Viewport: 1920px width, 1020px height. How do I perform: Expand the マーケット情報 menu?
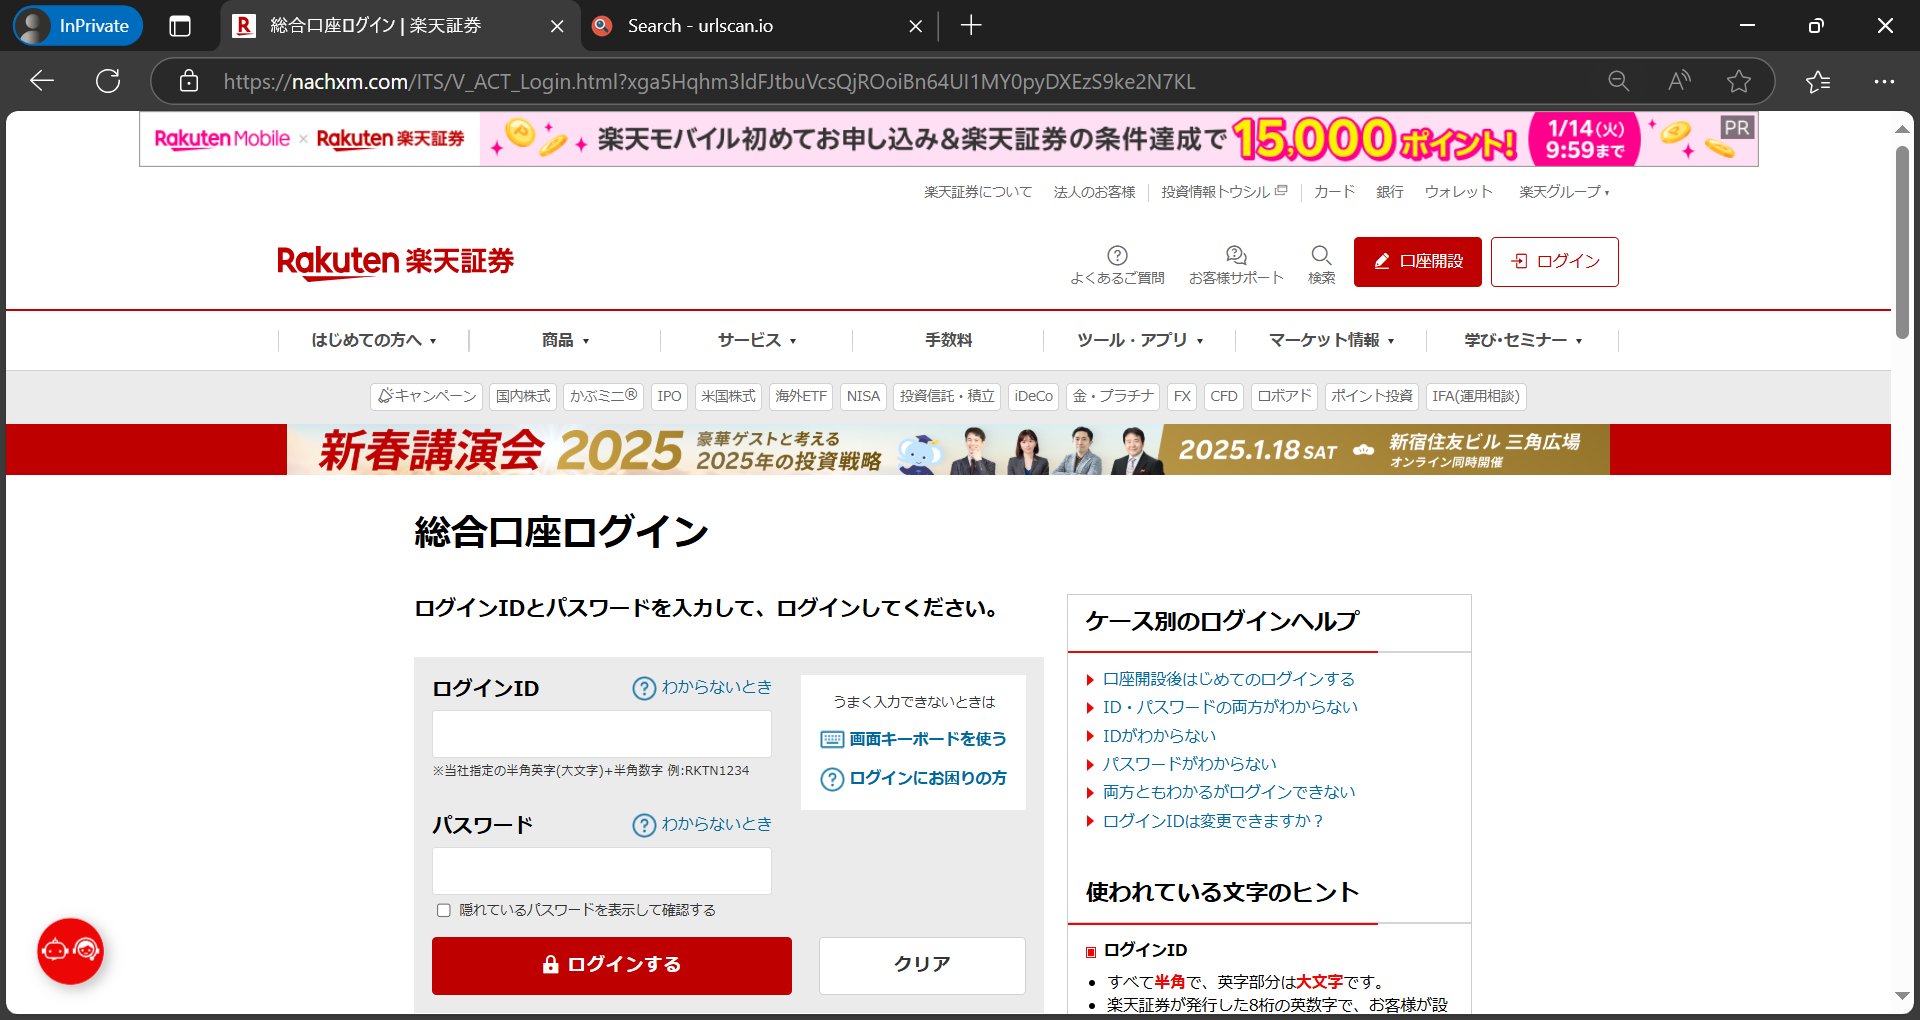click(x=1331, y=340)
